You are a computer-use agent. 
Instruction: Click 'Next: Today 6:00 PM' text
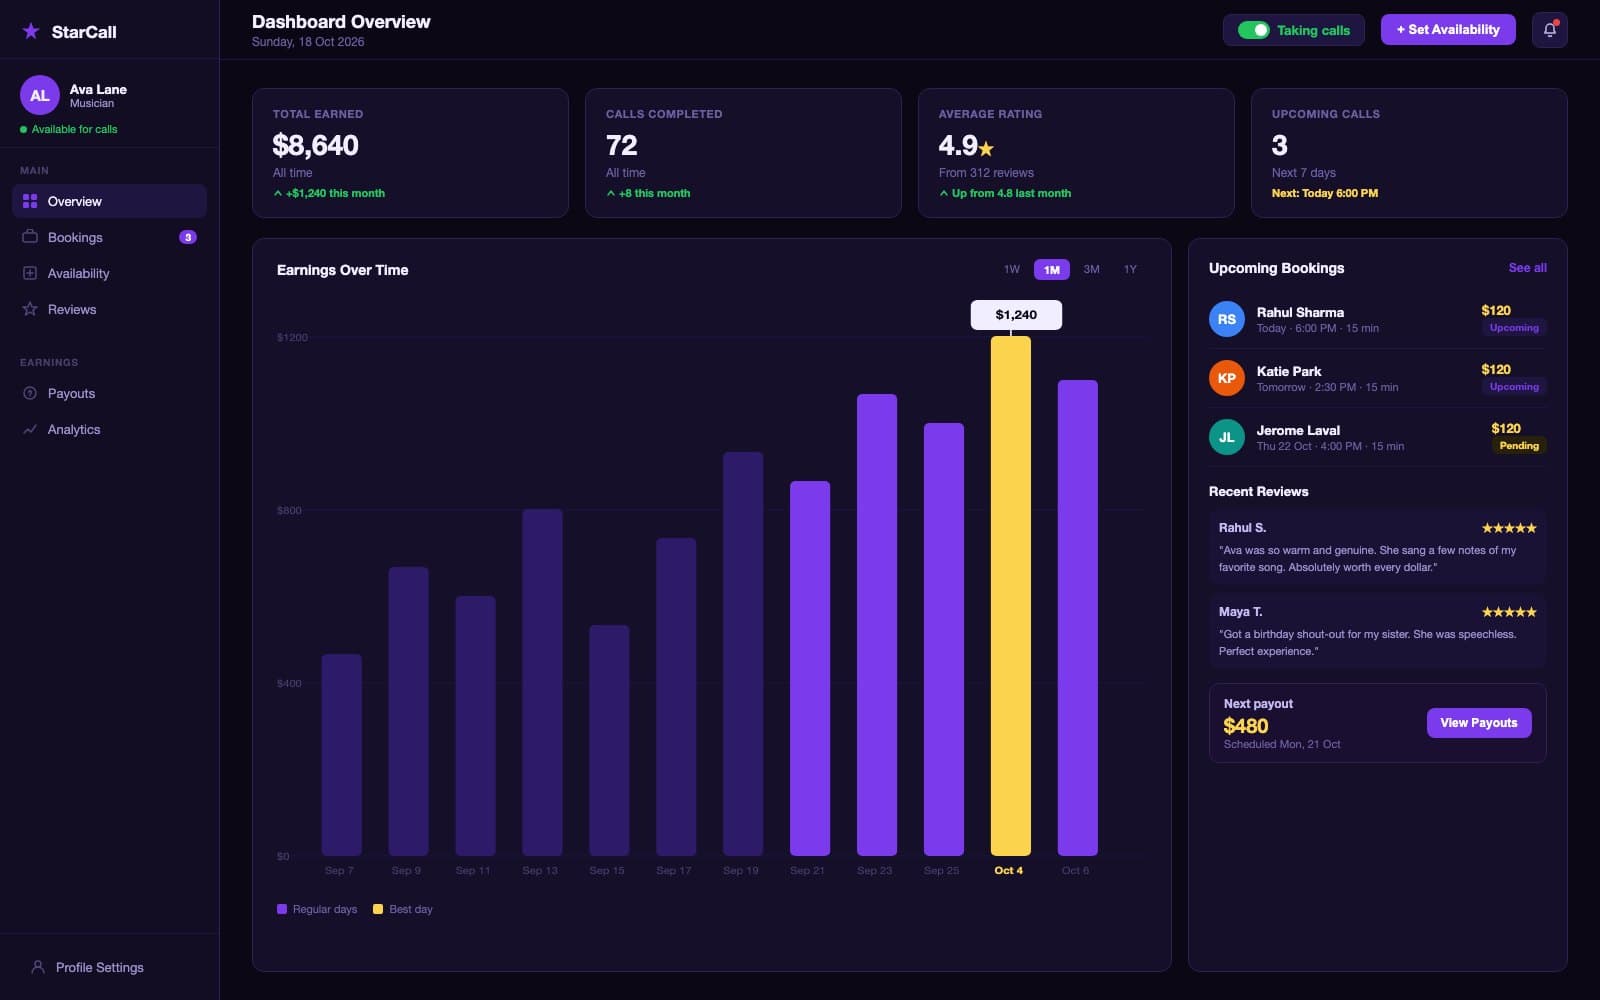[x=1325, y=193]
